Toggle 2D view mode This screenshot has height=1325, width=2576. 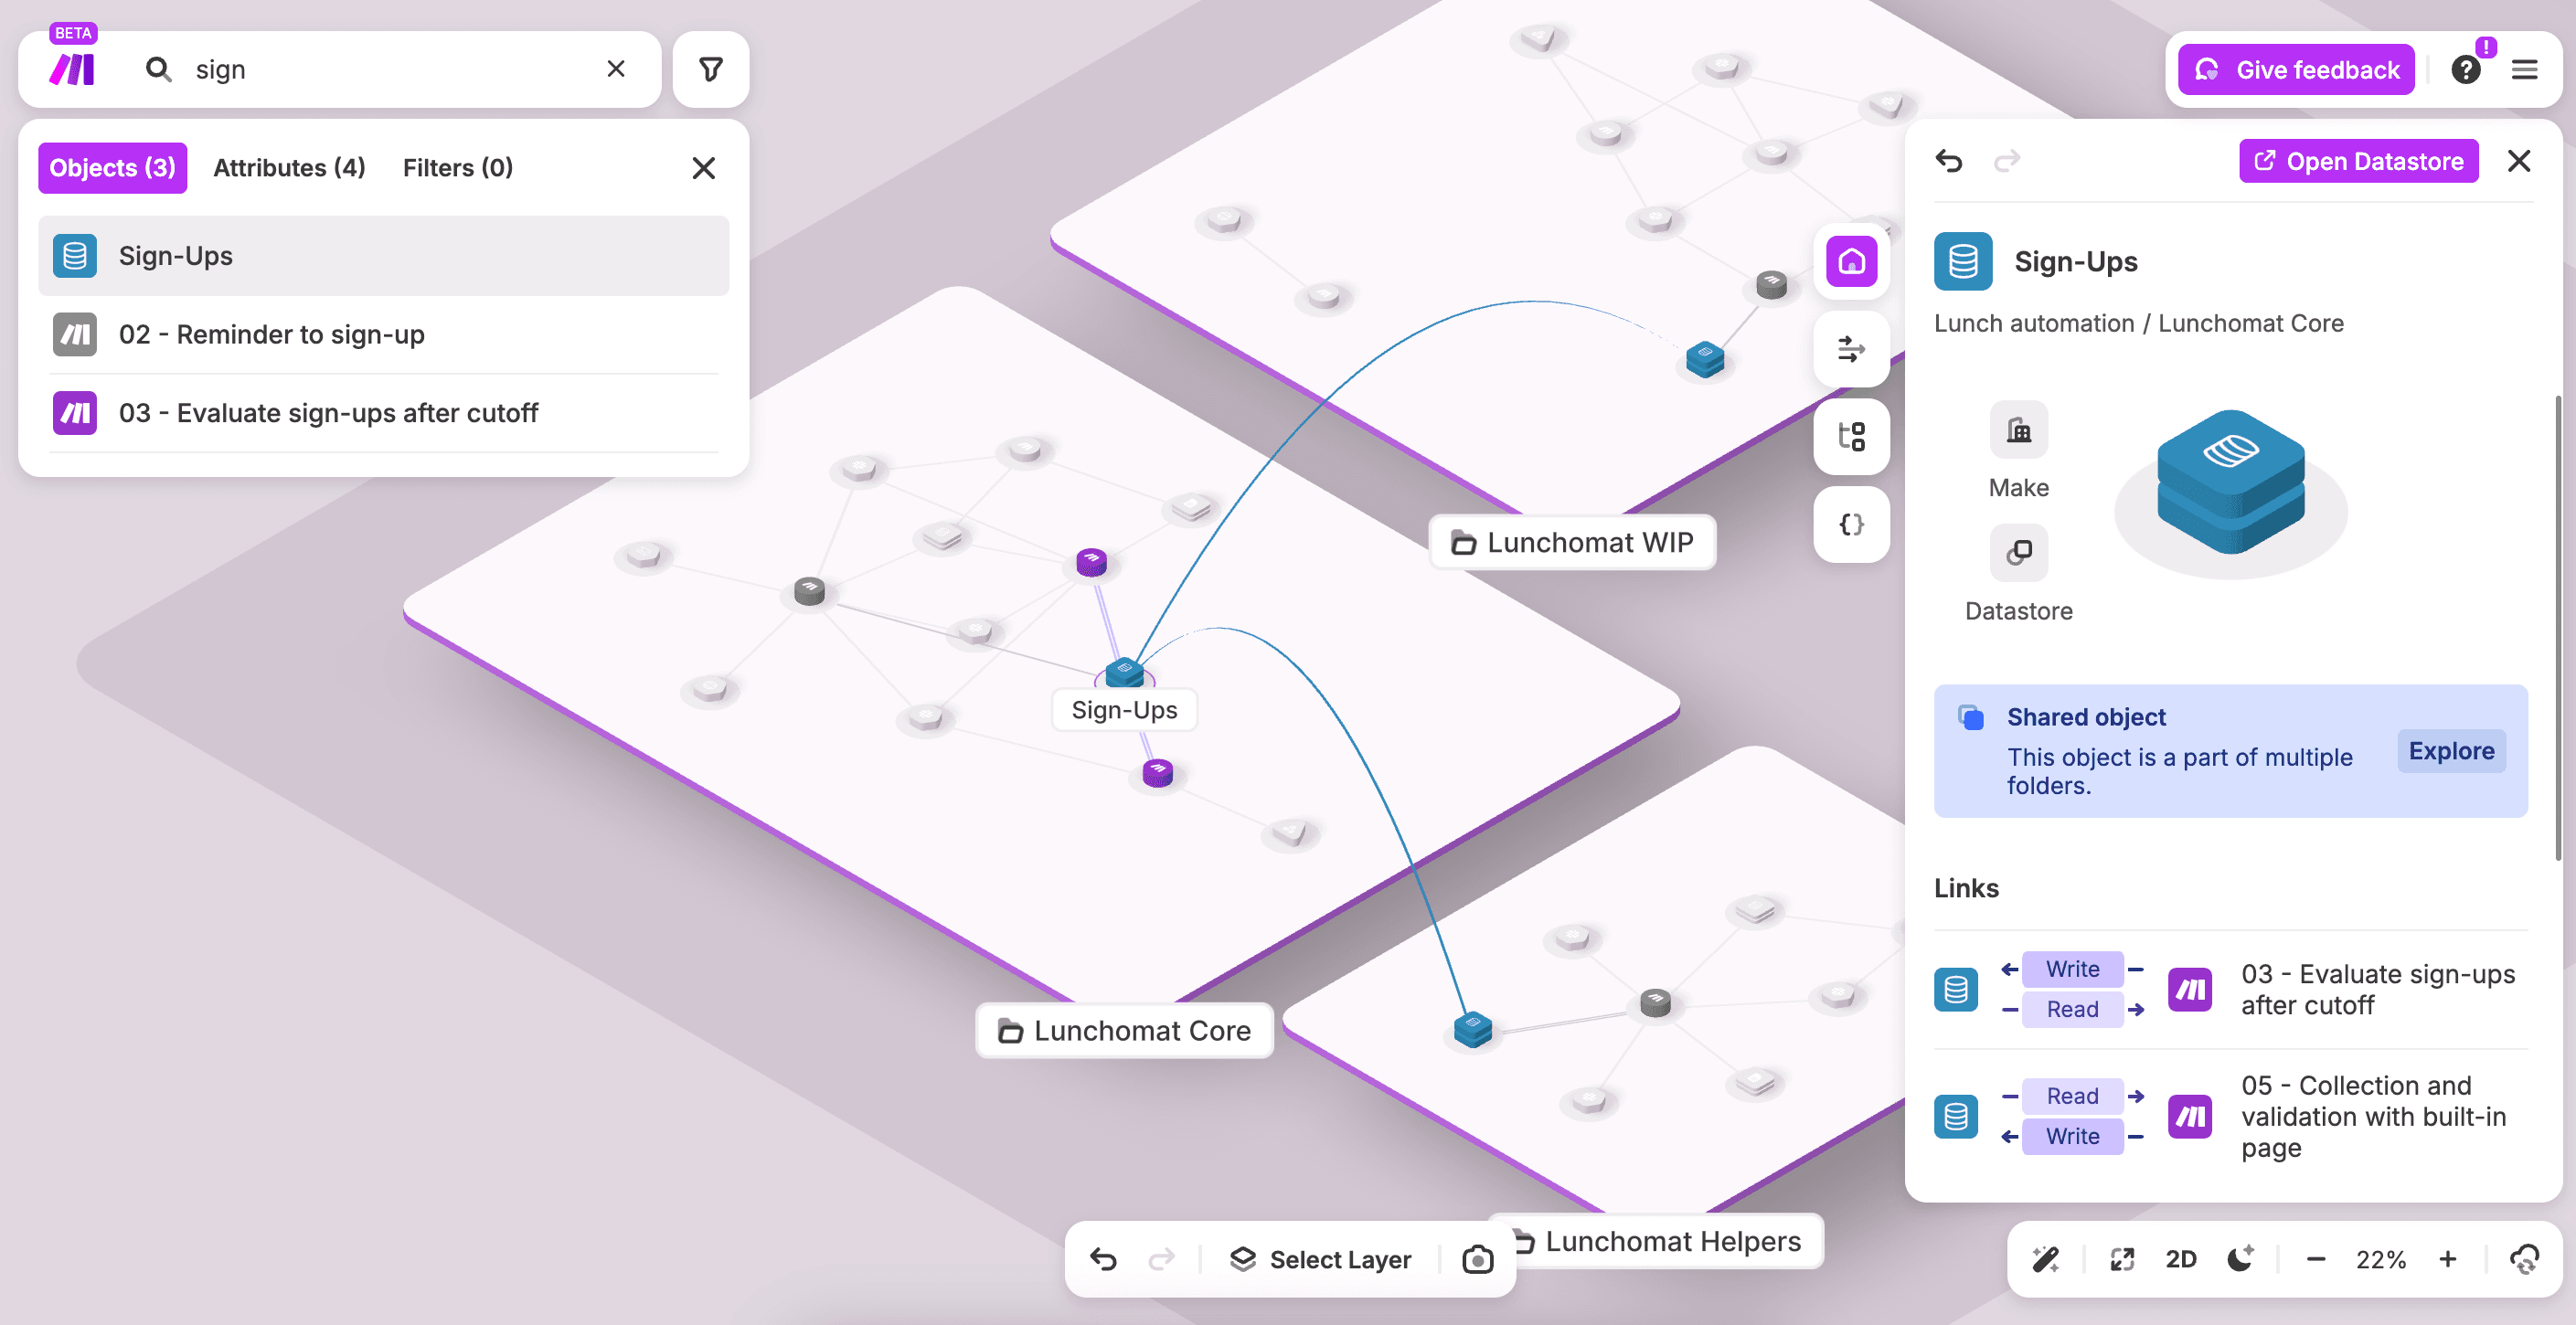tap(2181, 1259)
